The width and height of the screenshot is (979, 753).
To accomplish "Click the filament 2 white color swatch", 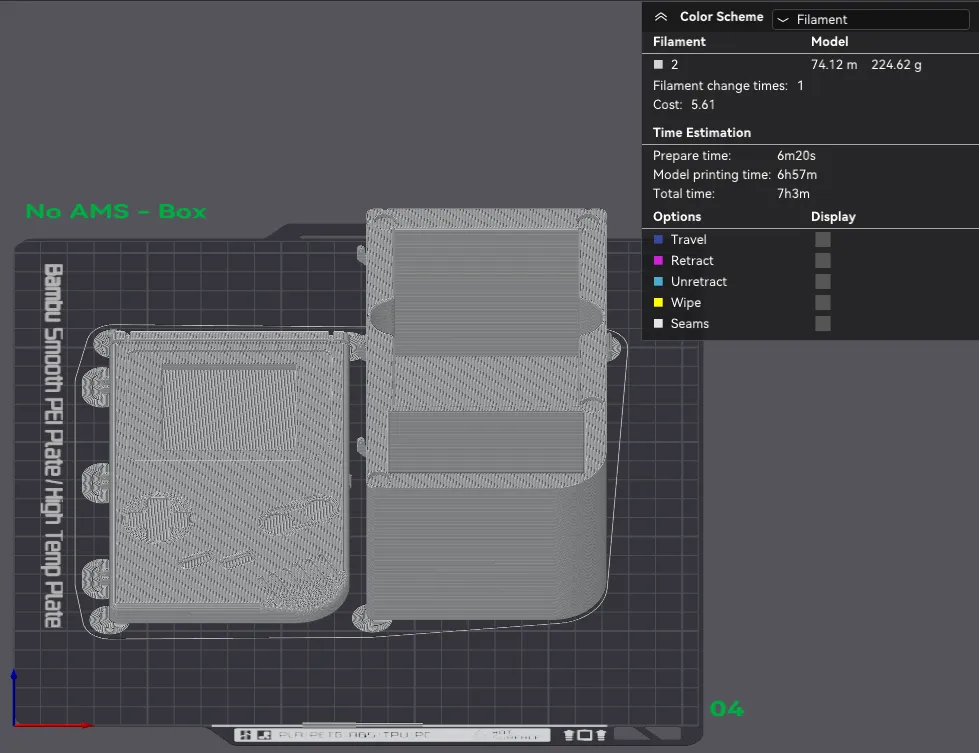I will pos(658,64).
